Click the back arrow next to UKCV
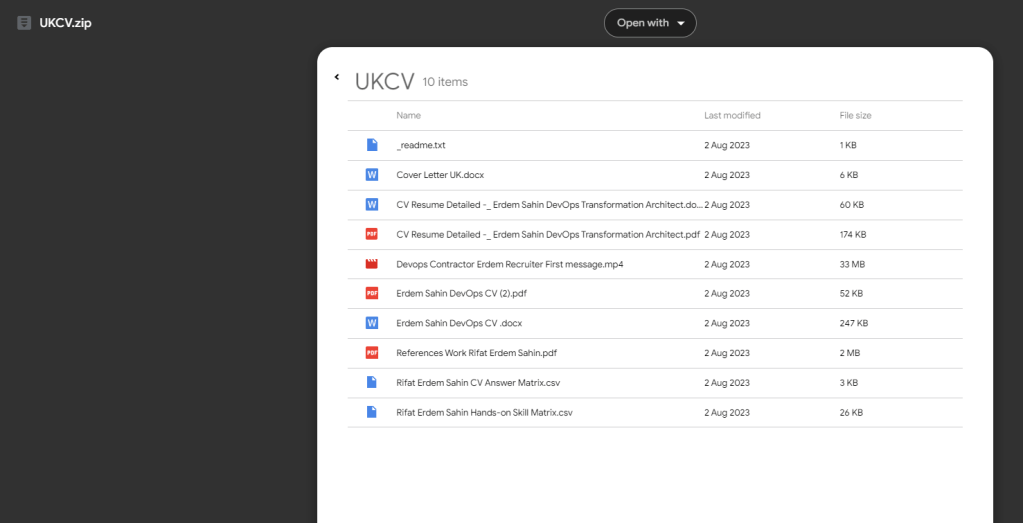This screenshot has height=523, width=1023. click(337, 77)
